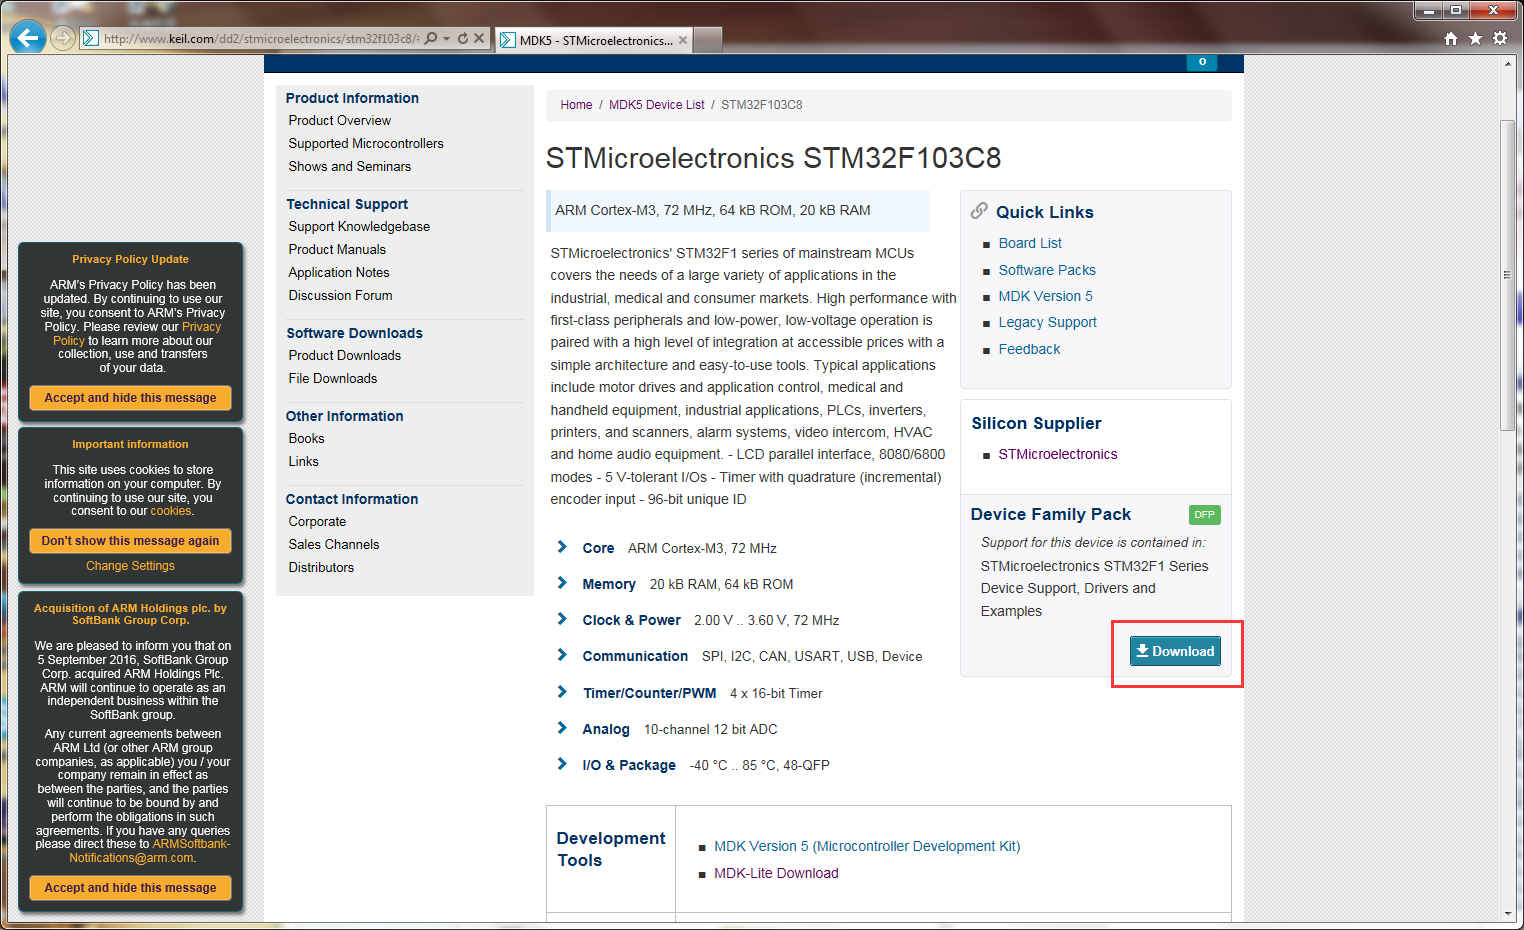The width and height of the screenshot is (1524, 930).
Task: Click the browser Back arrow button
Action: pyautogui.click(x=28, y=38)
